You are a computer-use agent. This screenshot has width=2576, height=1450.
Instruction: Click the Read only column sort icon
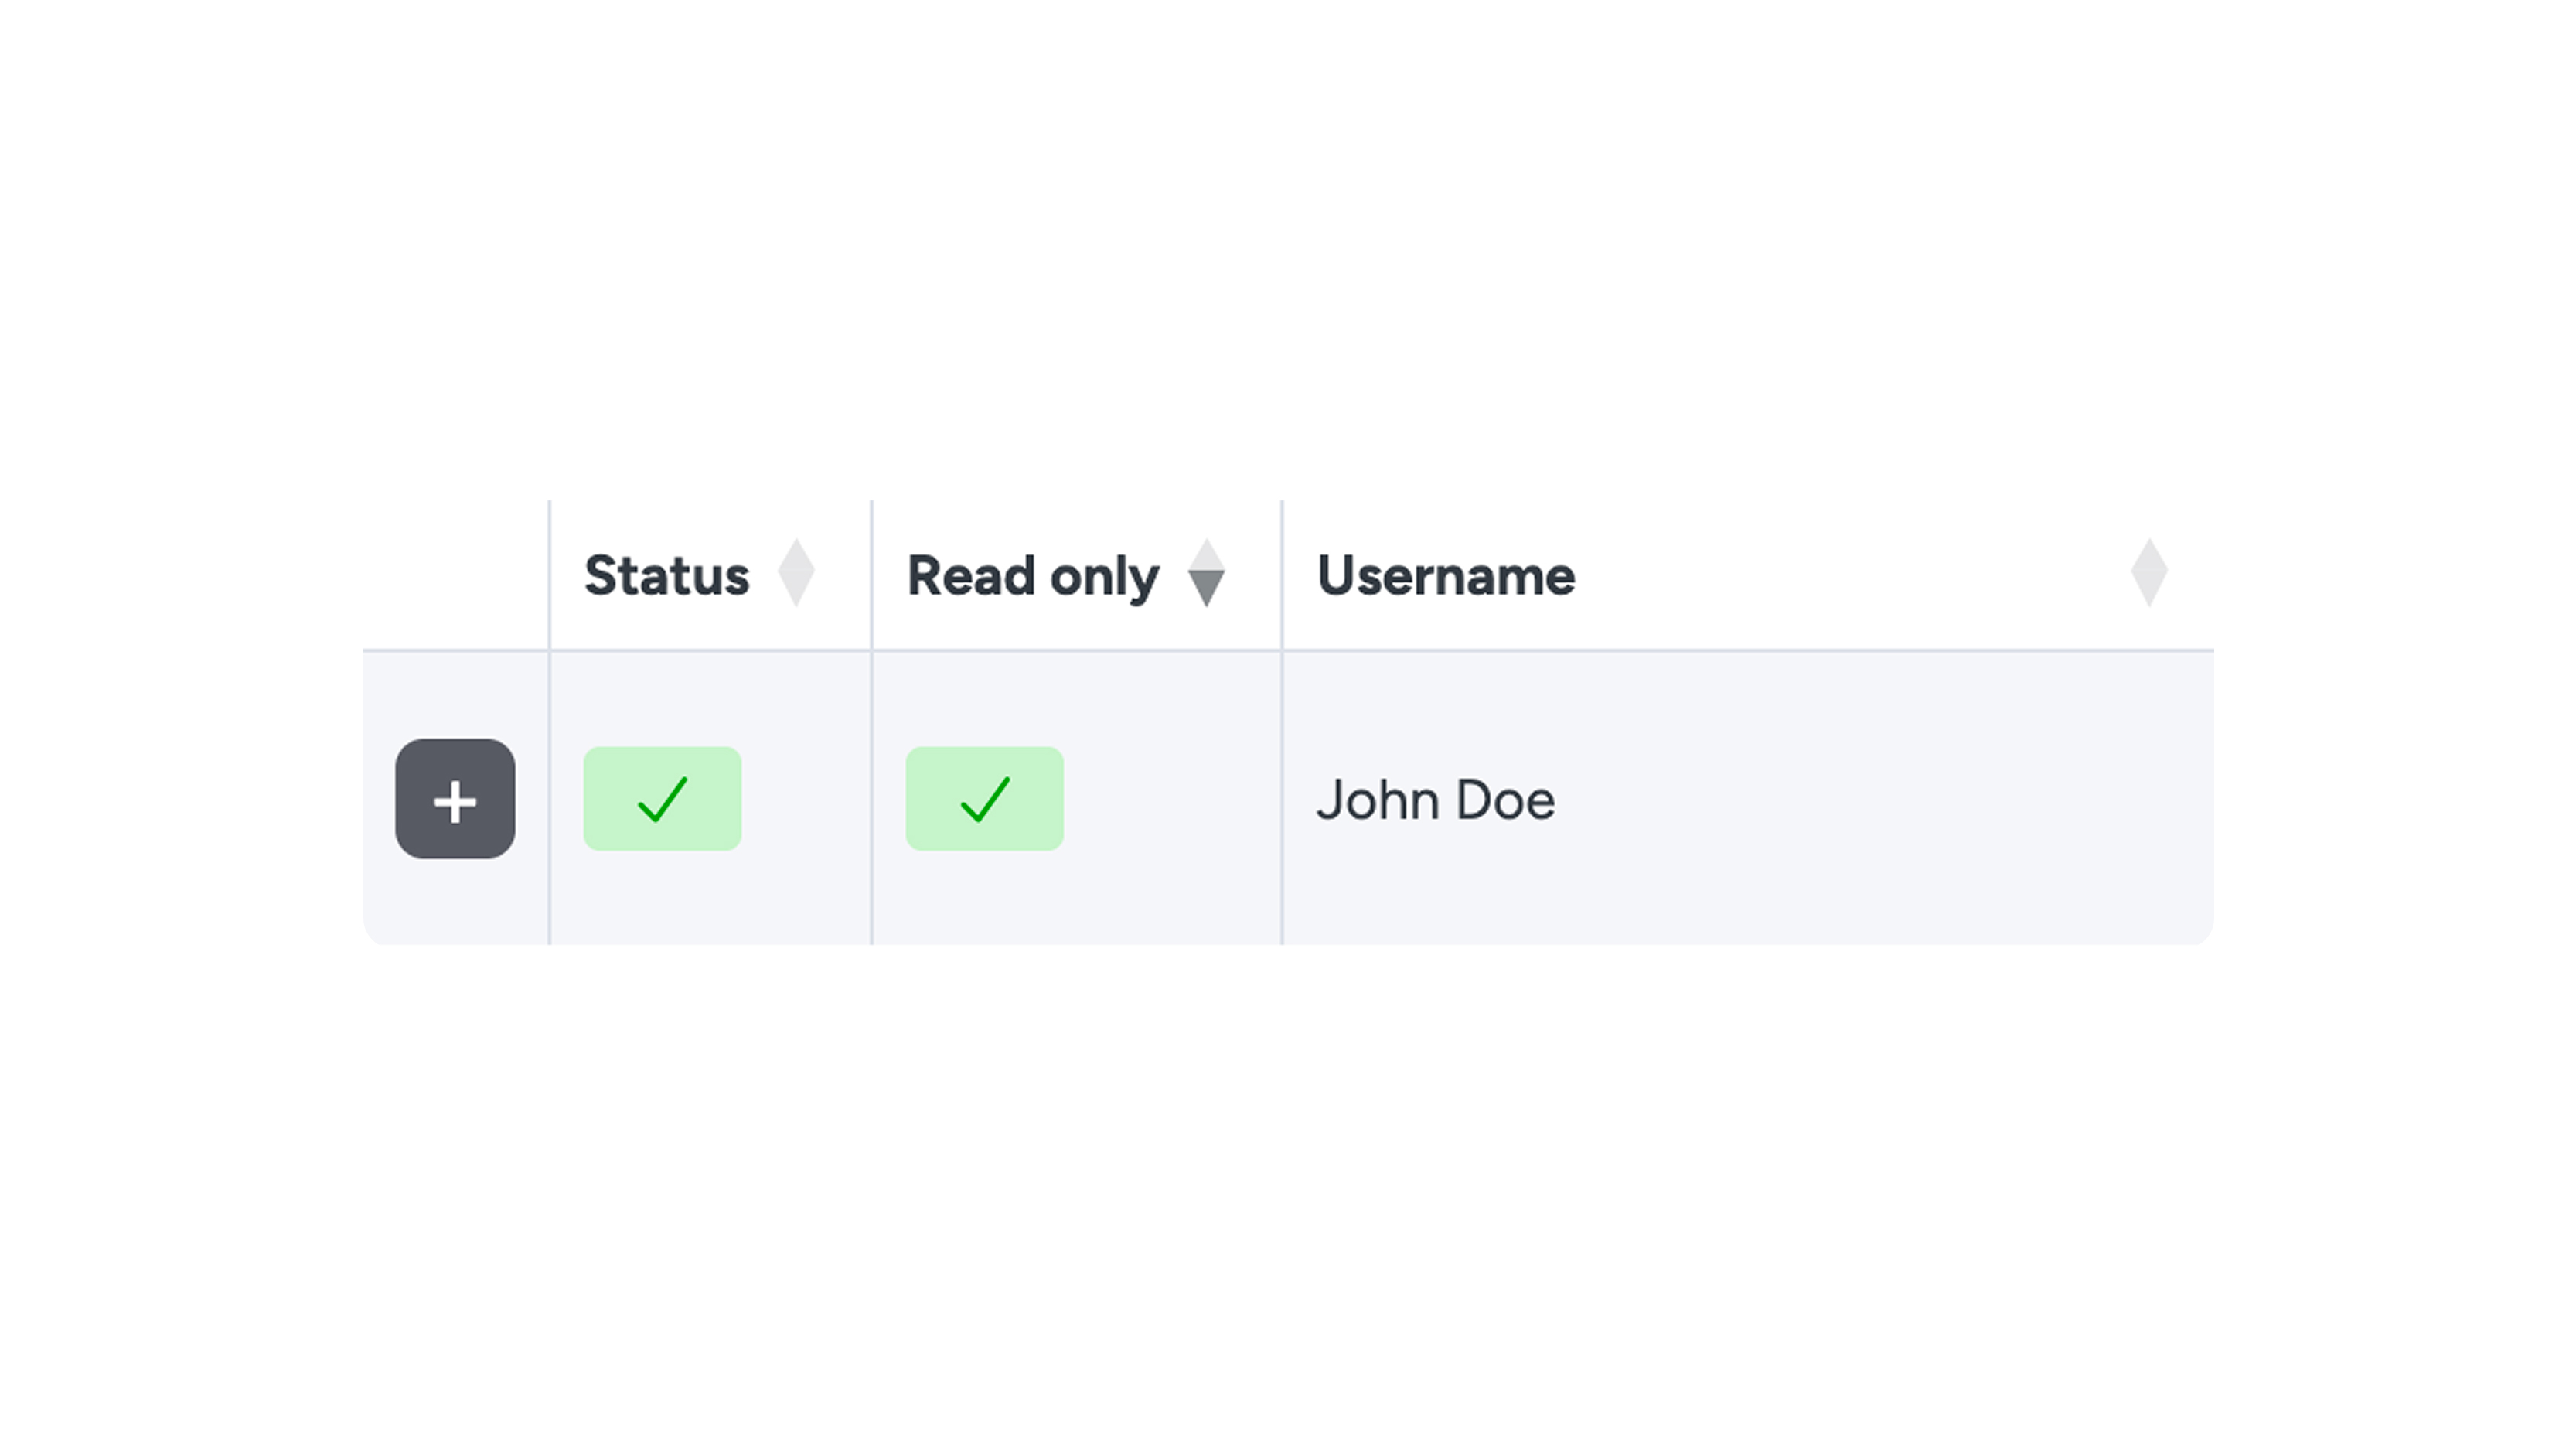click(x=1206, y=573)
